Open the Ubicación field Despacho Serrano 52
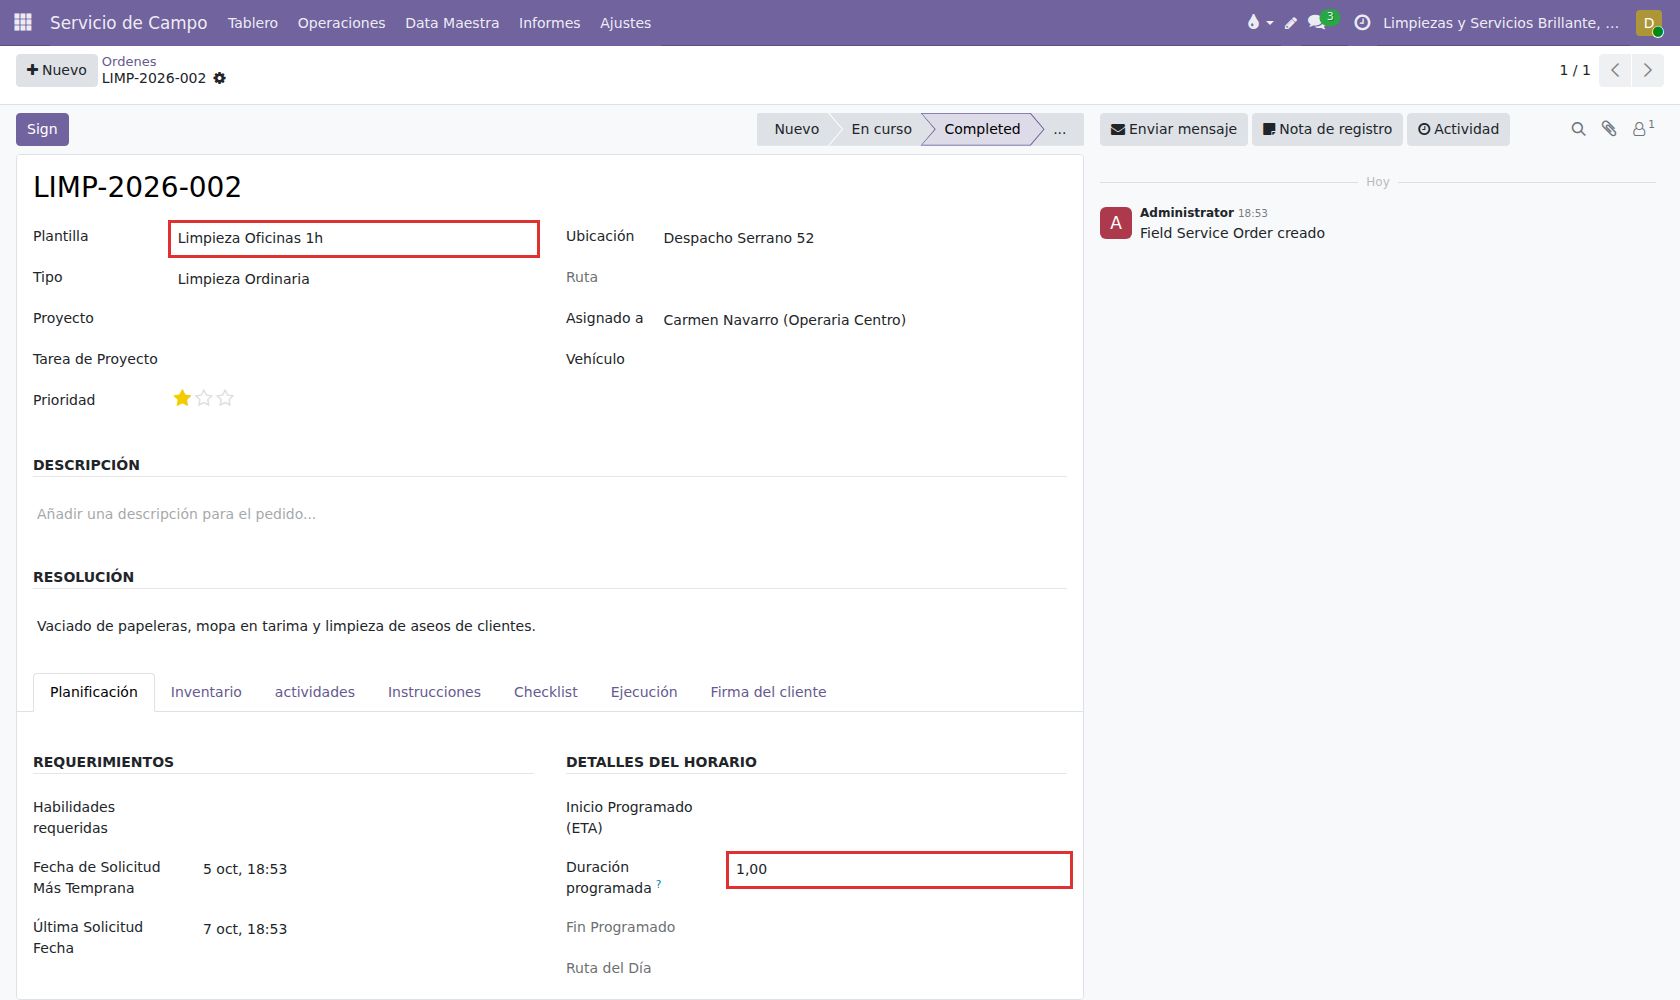 [864, 238]
